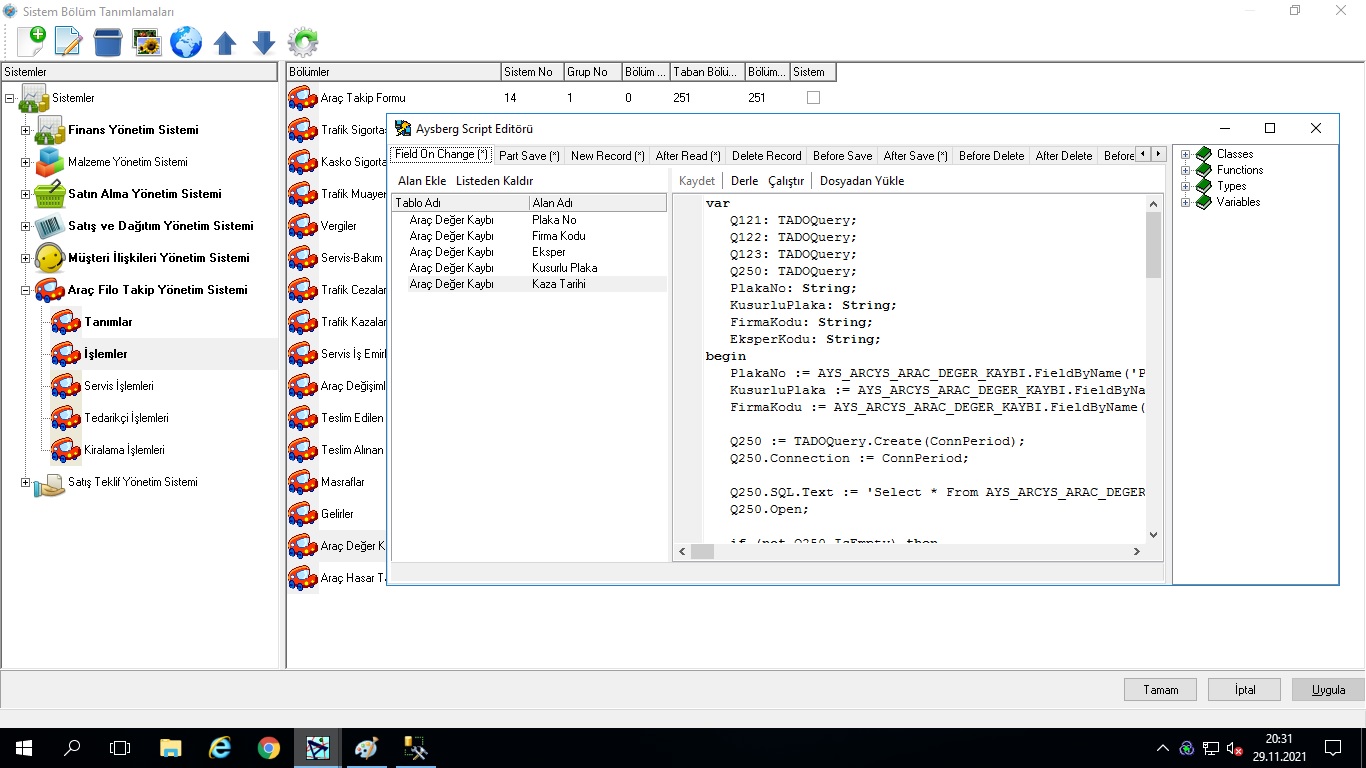Screen dimensions: 1366x768
Task: Open Google Chrome from the taskbar
Action: [268, 748]
